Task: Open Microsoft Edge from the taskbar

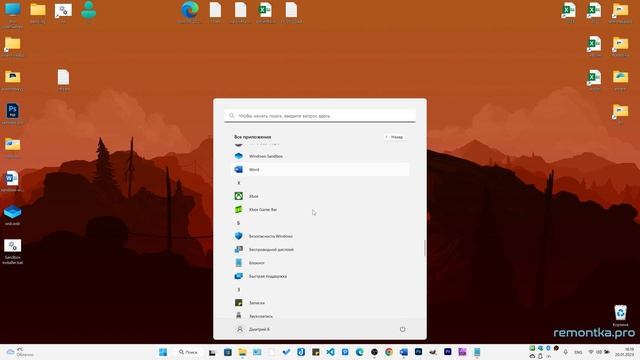Action: (x=360, y=352)
